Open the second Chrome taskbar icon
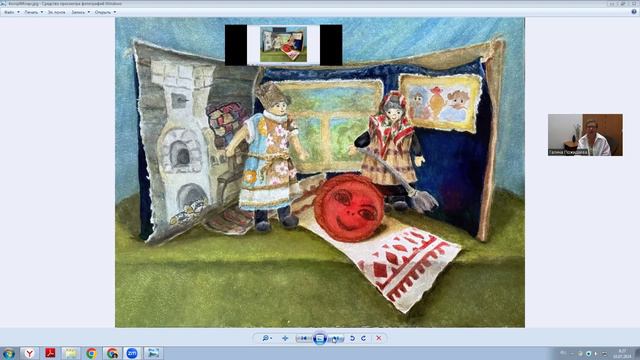The width and height of the screenshot is (640, 360). [x=112, y=353]
